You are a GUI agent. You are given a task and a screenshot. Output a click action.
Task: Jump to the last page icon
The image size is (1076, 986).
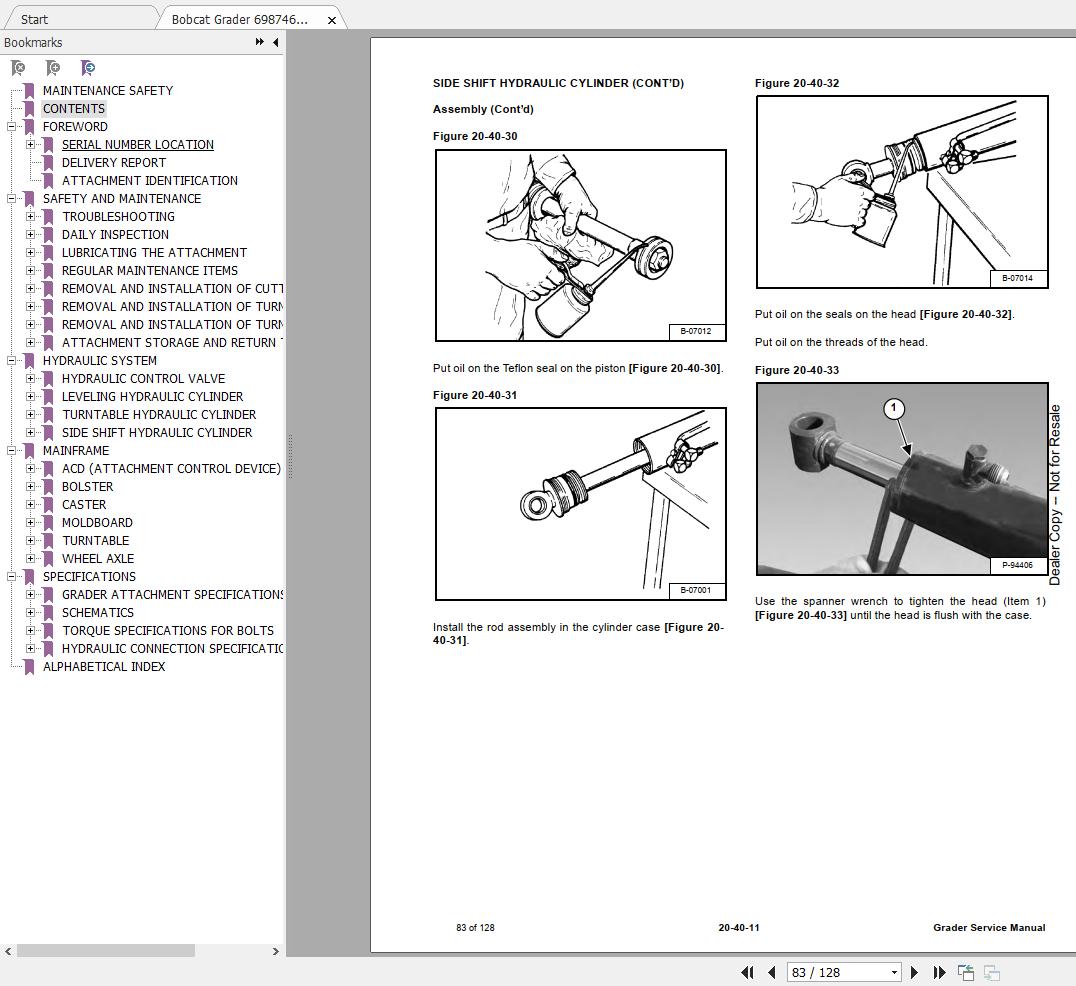pos(940,972)
